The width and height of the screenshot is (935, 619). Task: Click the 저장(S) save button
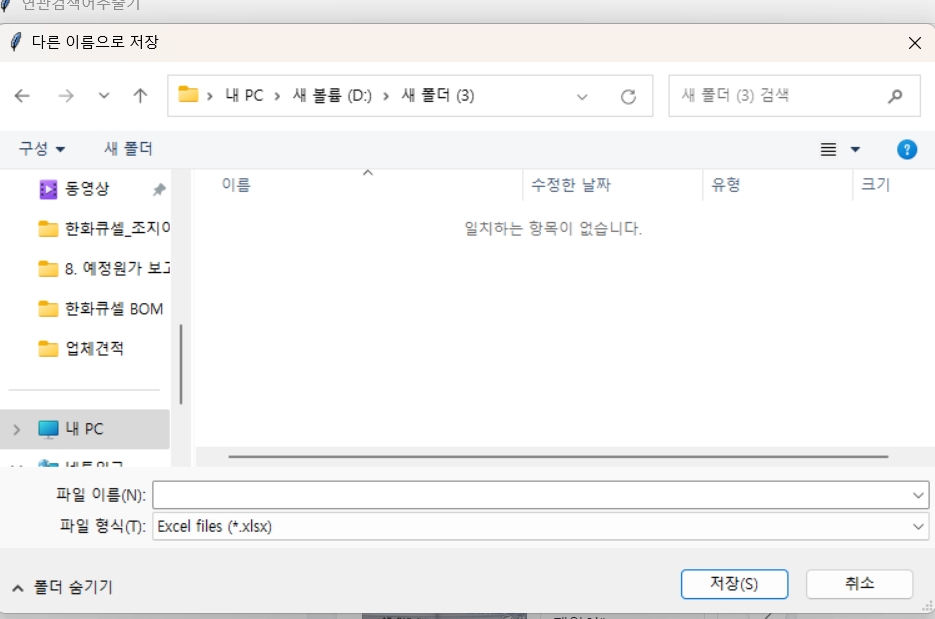[734, 584]
